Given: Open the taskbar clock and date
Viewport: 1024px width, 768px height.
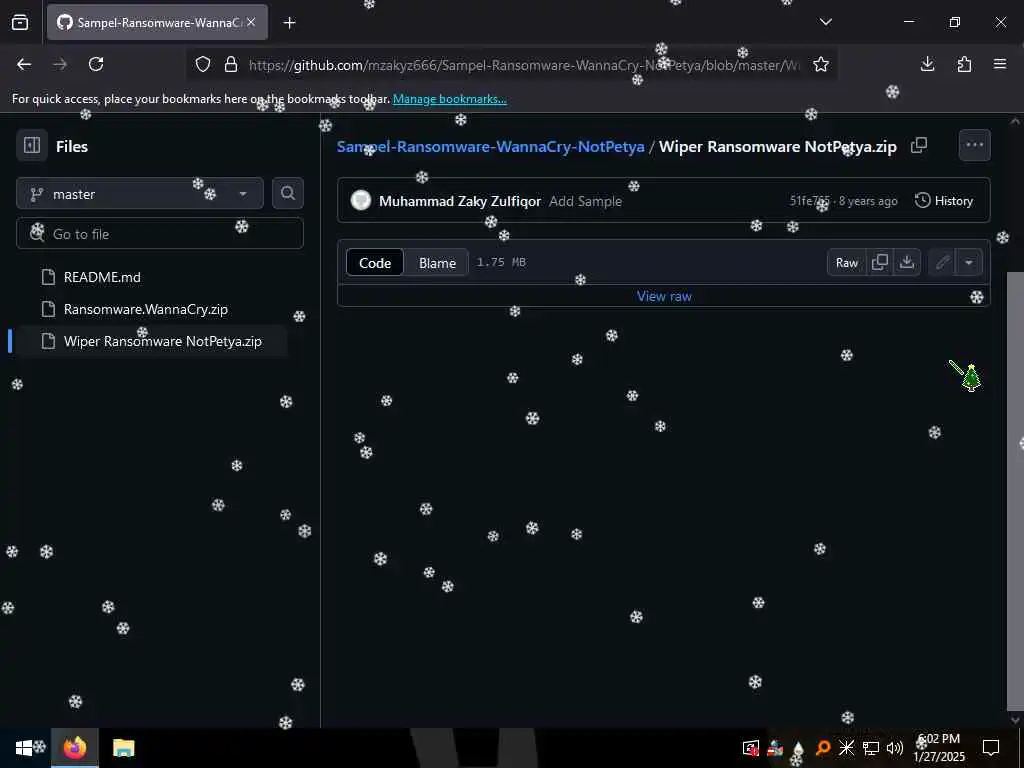Looking at the screenshot, I should coord(938,748).
